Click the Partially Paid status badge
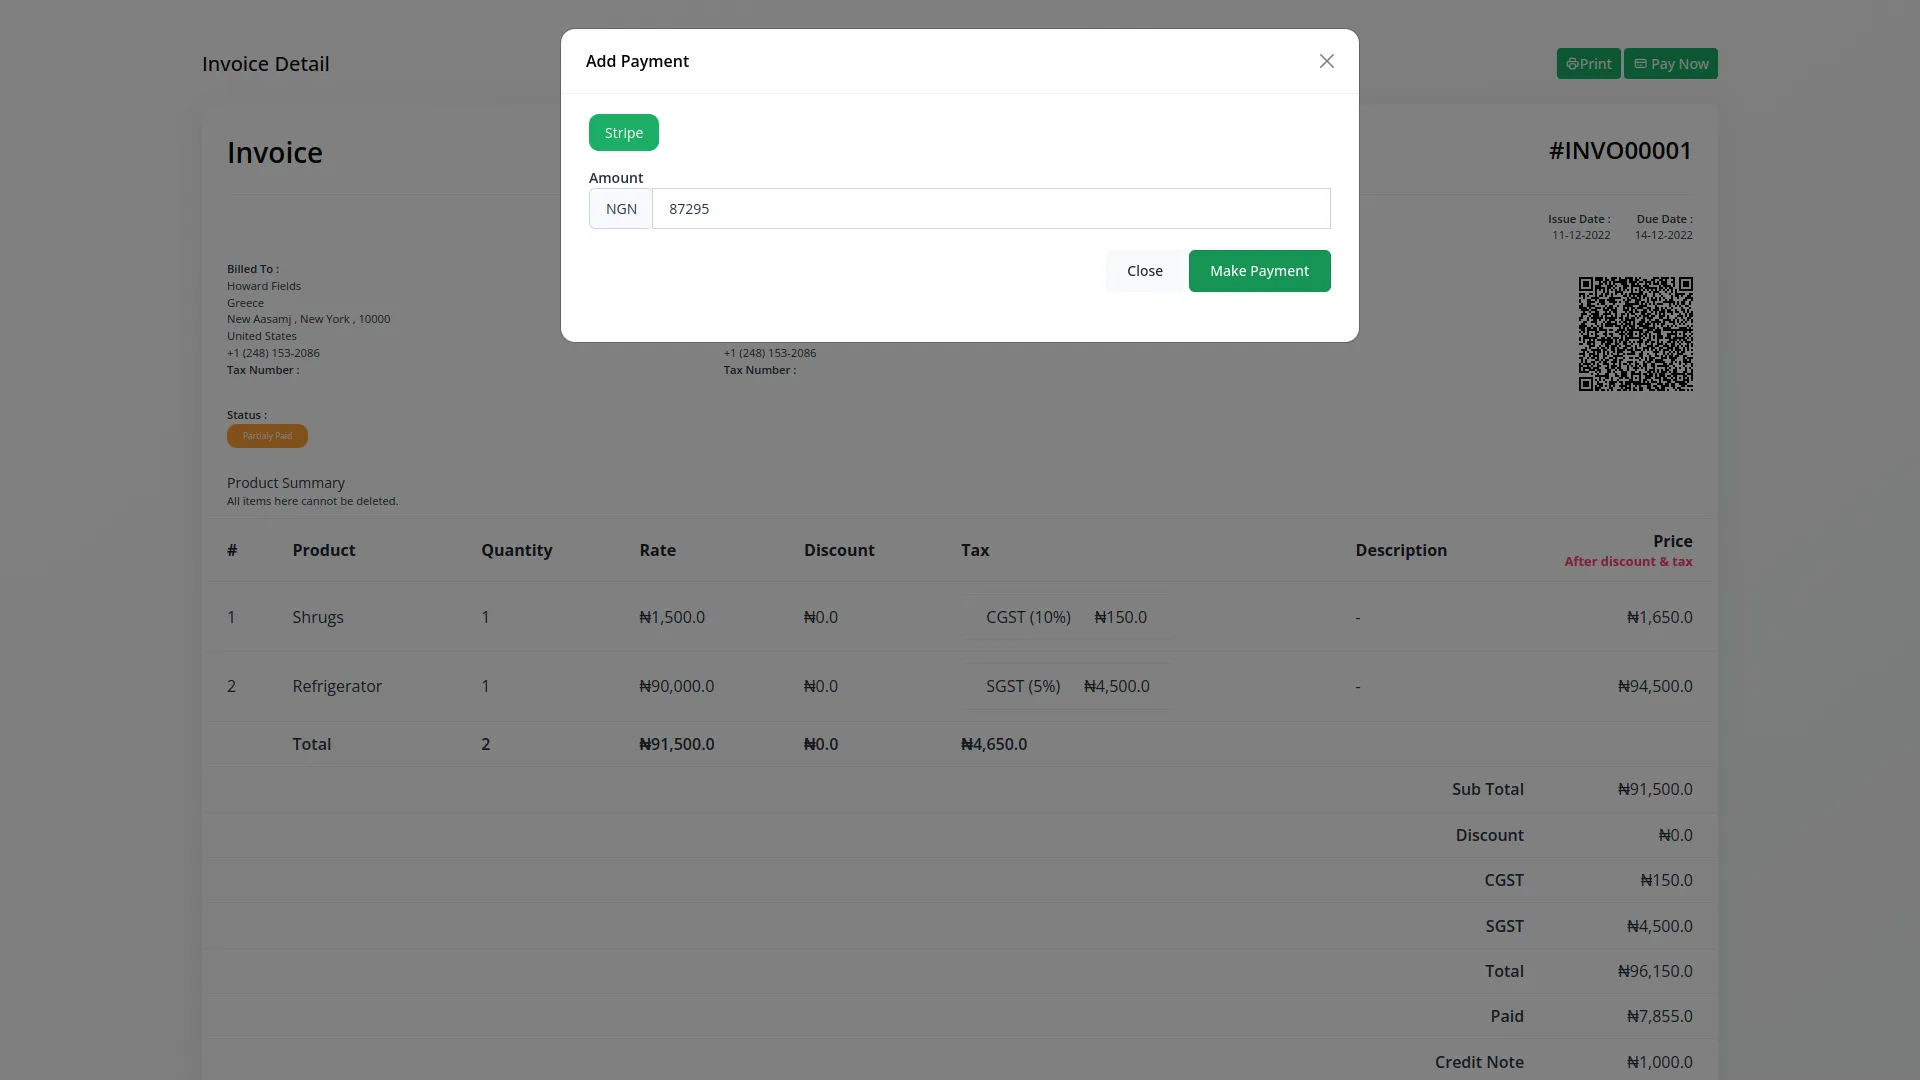 (267, 436)
